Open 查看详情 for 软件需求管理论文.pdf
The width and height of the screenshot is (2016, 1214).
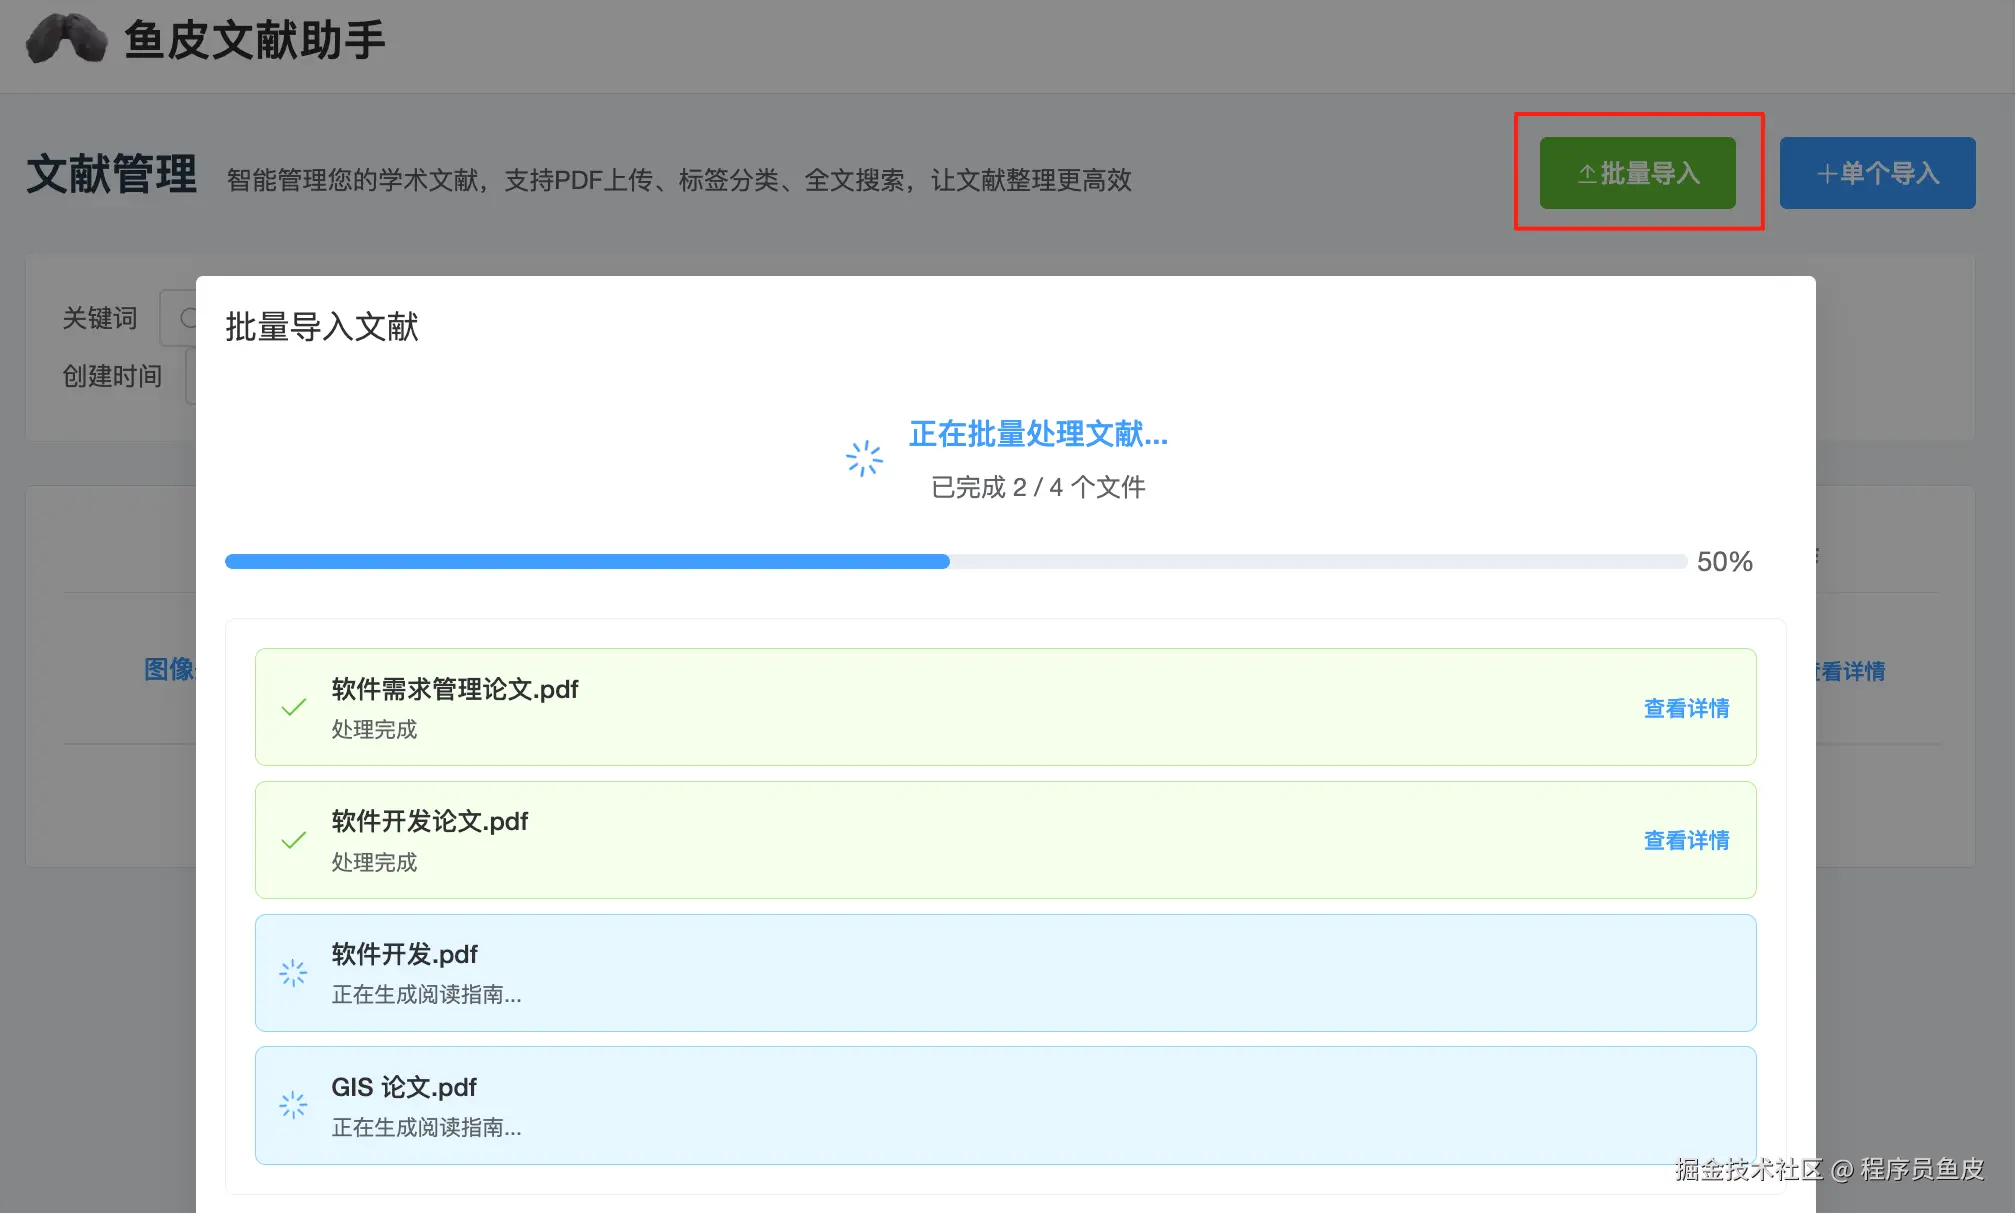point(1686,708)
